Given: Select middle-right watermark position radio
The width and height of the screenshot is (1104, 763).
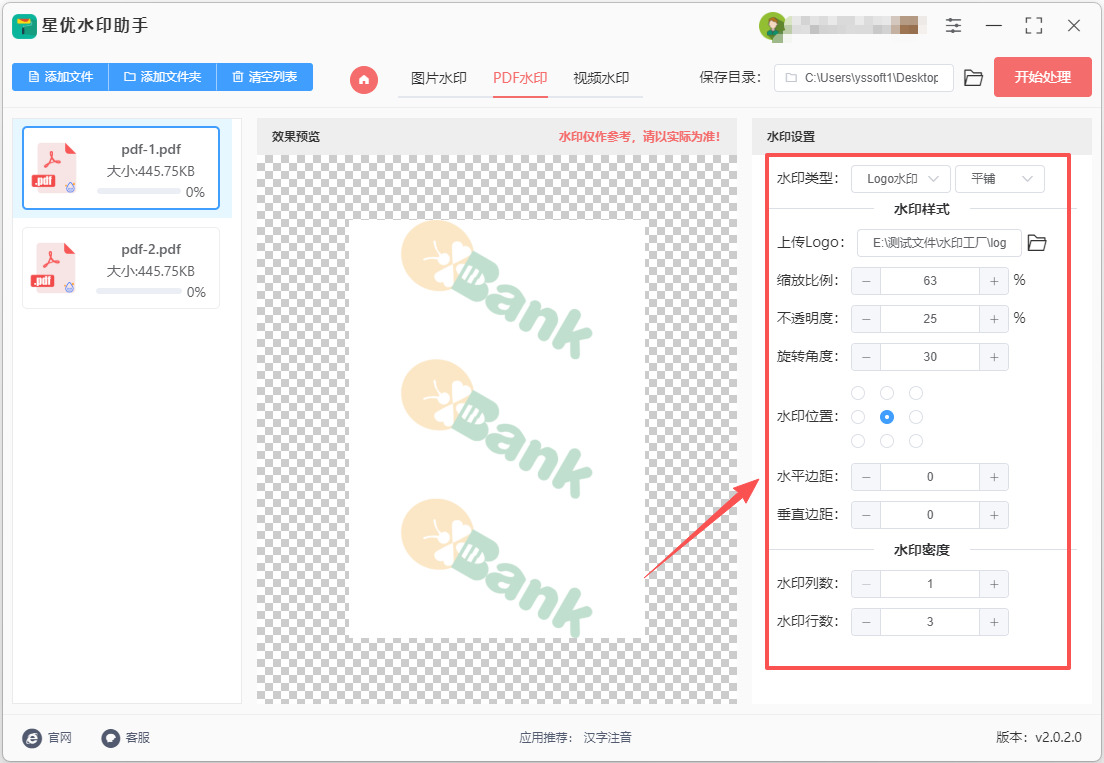Looking at the screenshot, I should coord(915,417).
